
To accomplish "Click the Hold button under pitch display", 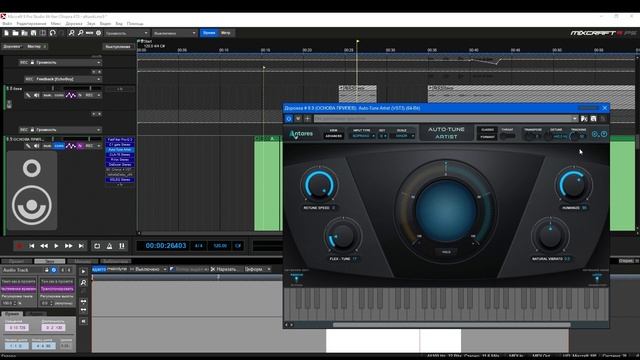I will point(446,252).
